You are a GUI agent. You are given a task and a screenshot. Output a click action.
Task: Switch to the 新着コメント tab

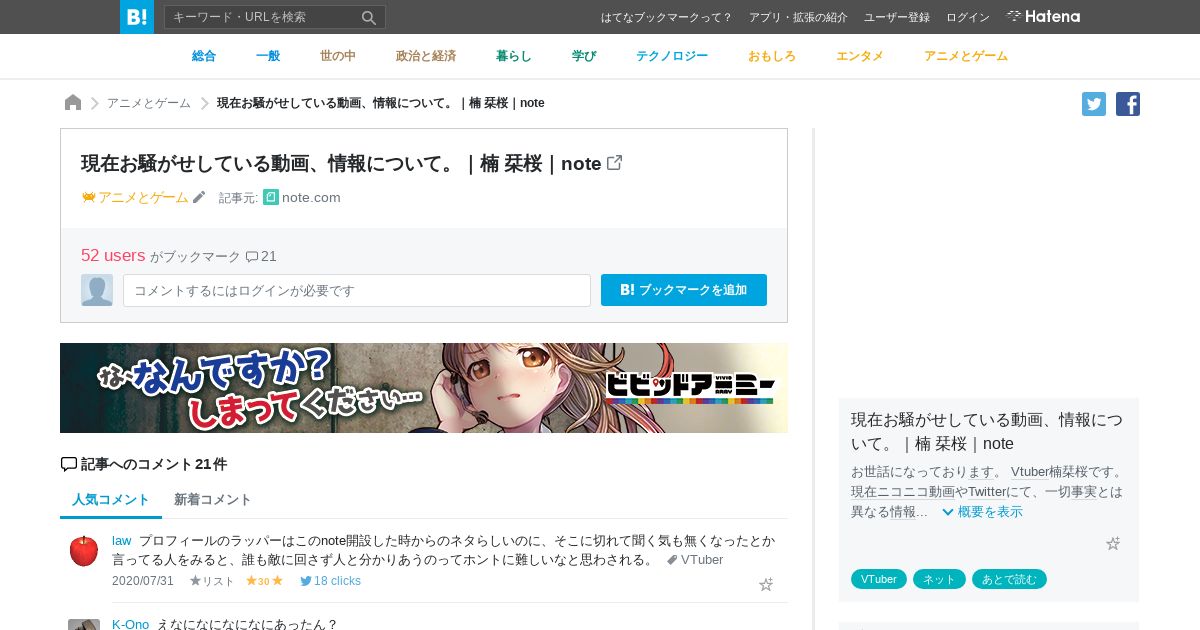pos(213,500)
